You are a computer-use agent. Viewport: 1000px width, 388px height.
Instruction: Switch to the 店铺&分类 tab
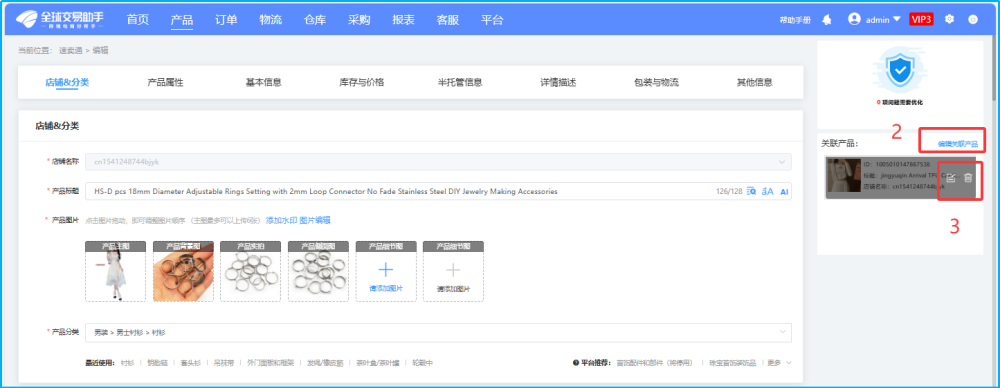pyautogui.click(x=67, y=82)
